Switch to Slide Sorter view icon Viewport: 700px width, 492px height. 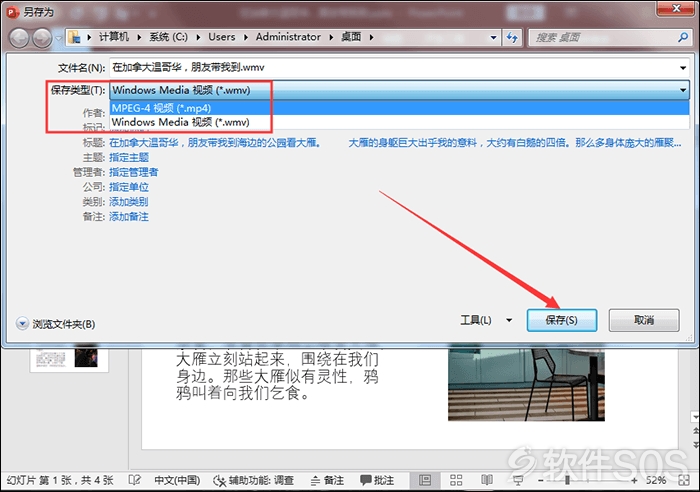coord(456,480)
